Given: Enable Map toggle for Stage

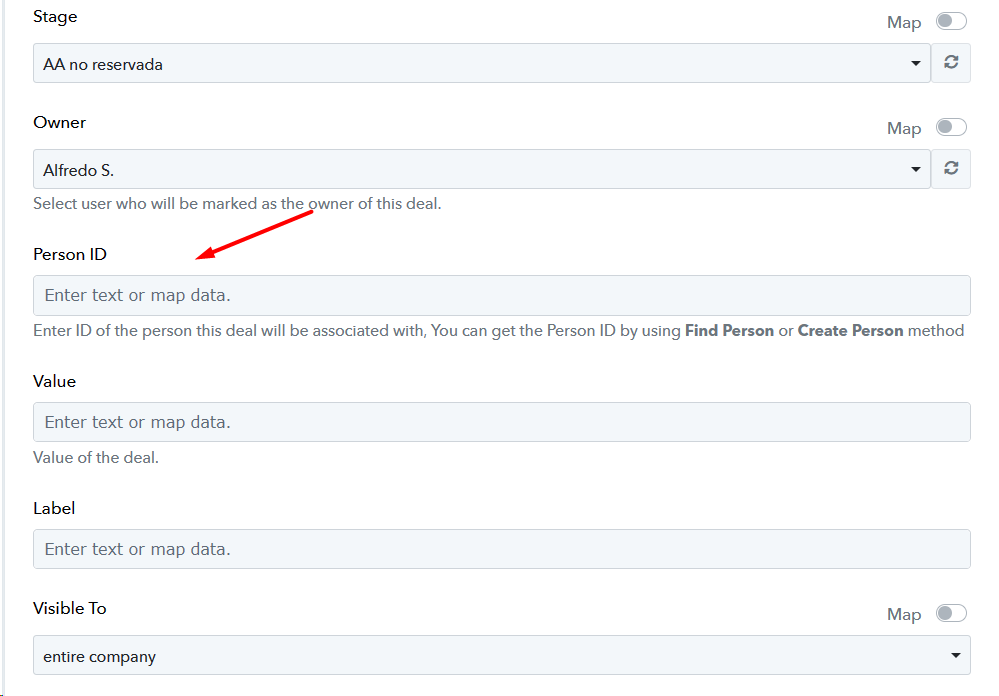Looking at the screenshot, I should pos(951,21).
